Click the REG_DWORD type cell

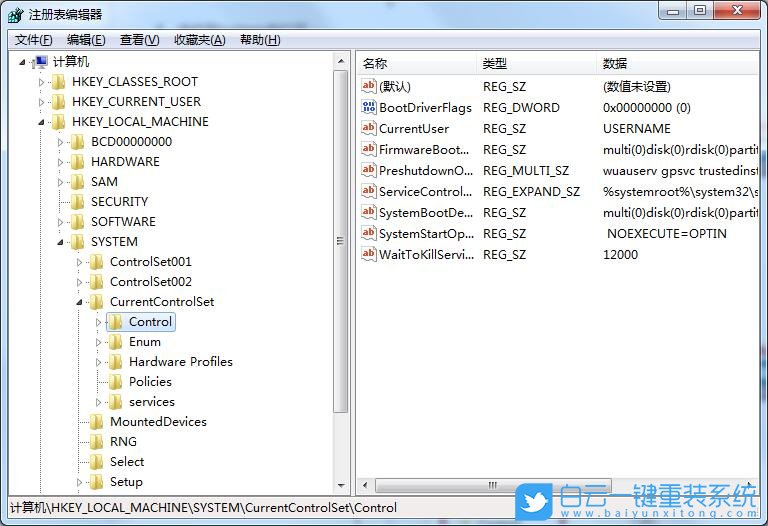click(521, 107)
